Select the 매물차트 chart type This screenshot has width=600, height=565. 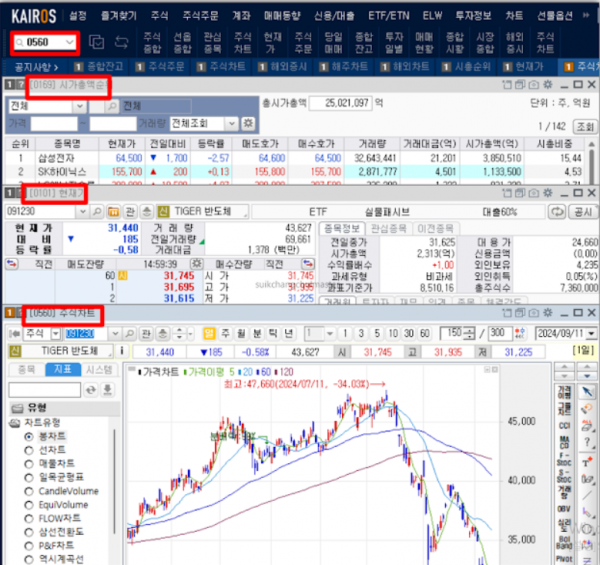pos(49,464)
